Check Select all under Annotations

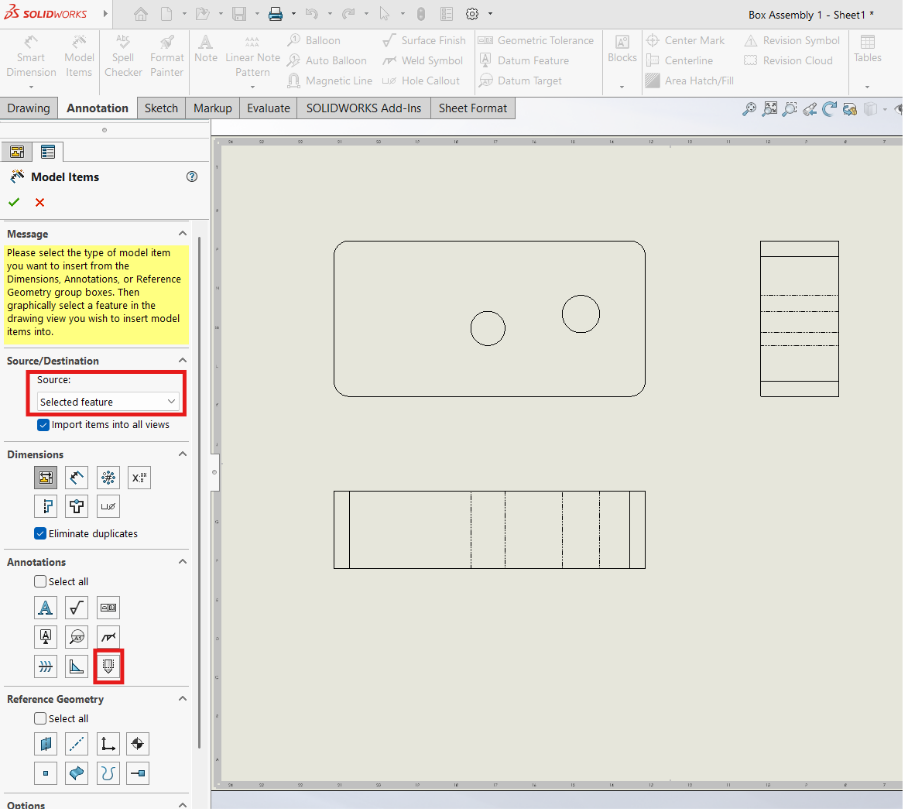pos(40,581)
